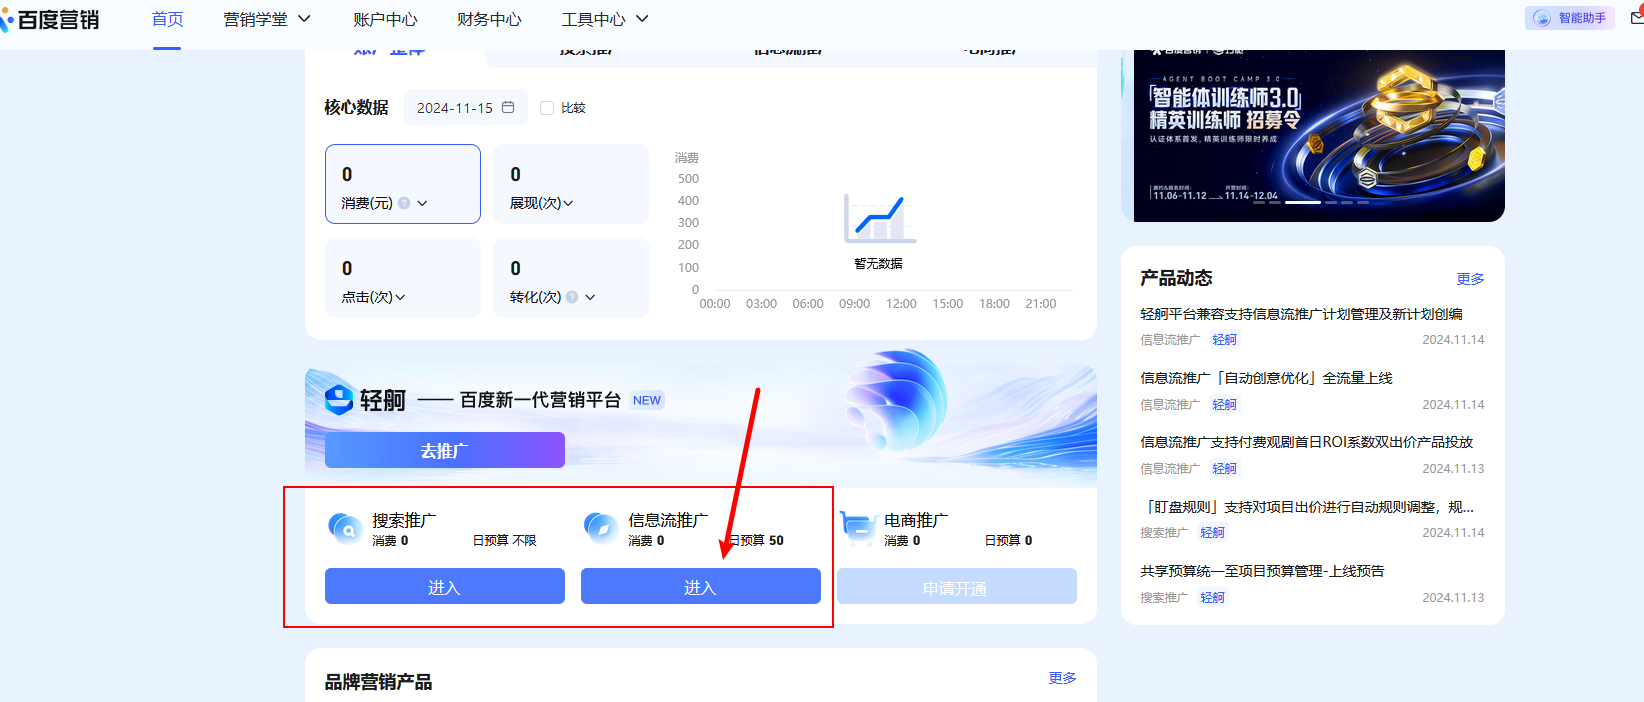The width and height of the screenshot is (1644, 702).
Task: Click 日预算 不限 under 搜索推广
Action: pos(504,540)
